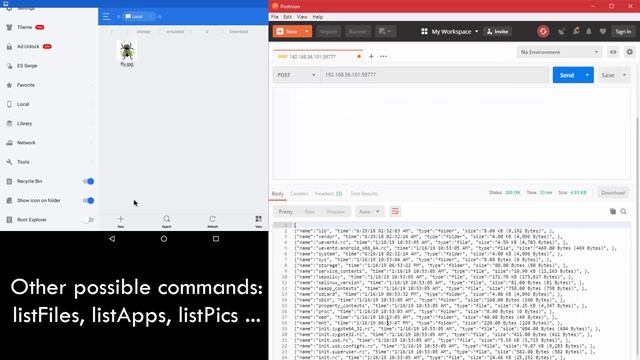Tap the Android recent apps button

216,239
